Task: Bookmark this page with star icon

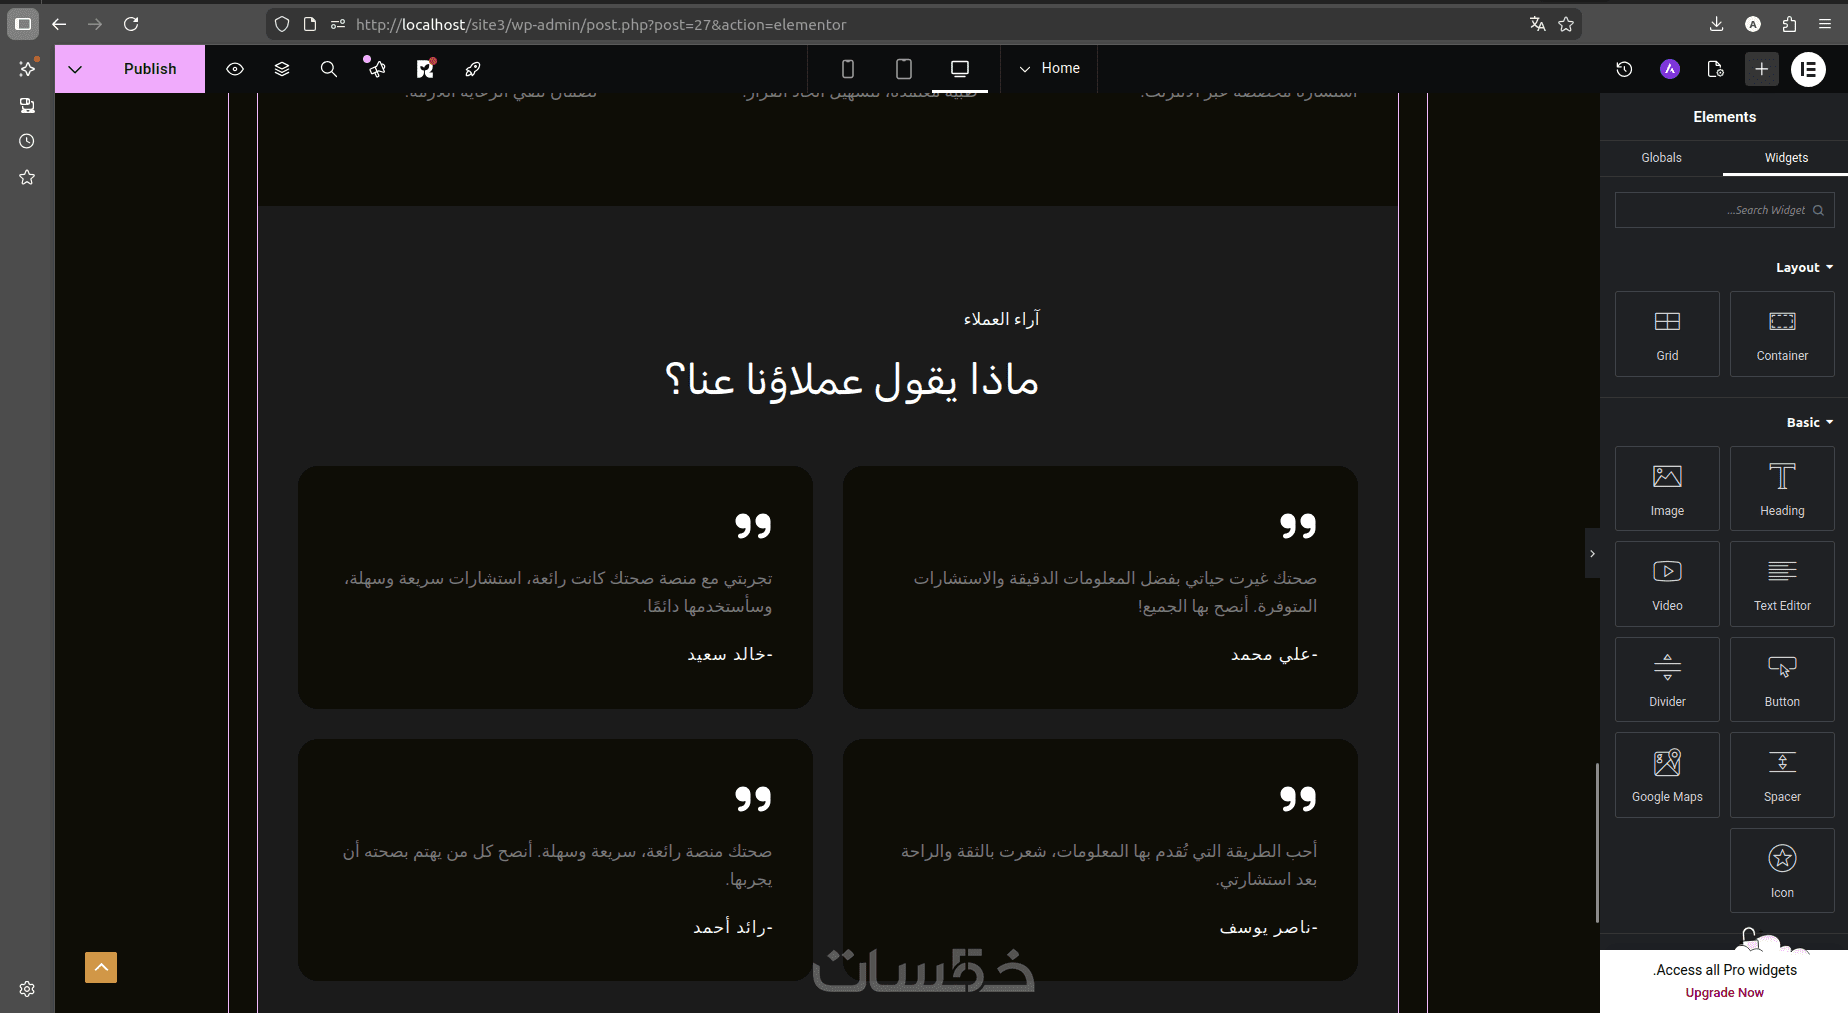Action: tap(1566, 24)
